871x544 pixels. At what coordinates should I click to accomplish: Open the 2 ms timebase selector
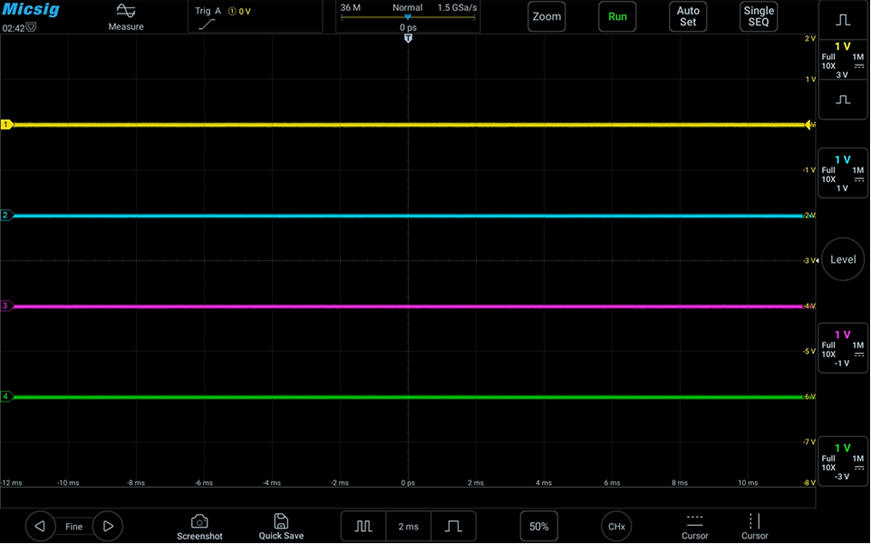[x=408, y=526]
